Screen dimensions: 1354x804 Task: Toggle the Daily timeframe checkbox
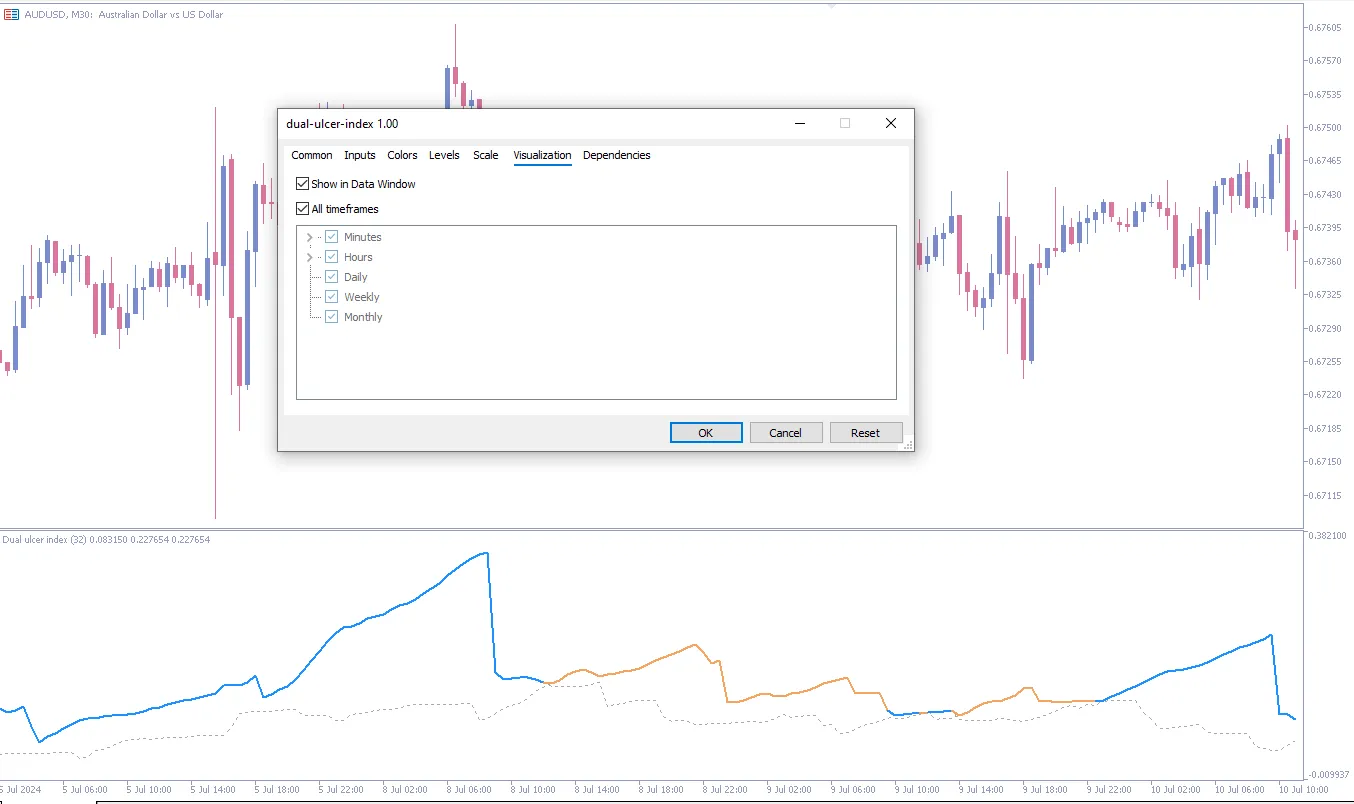tap(332, 277)
